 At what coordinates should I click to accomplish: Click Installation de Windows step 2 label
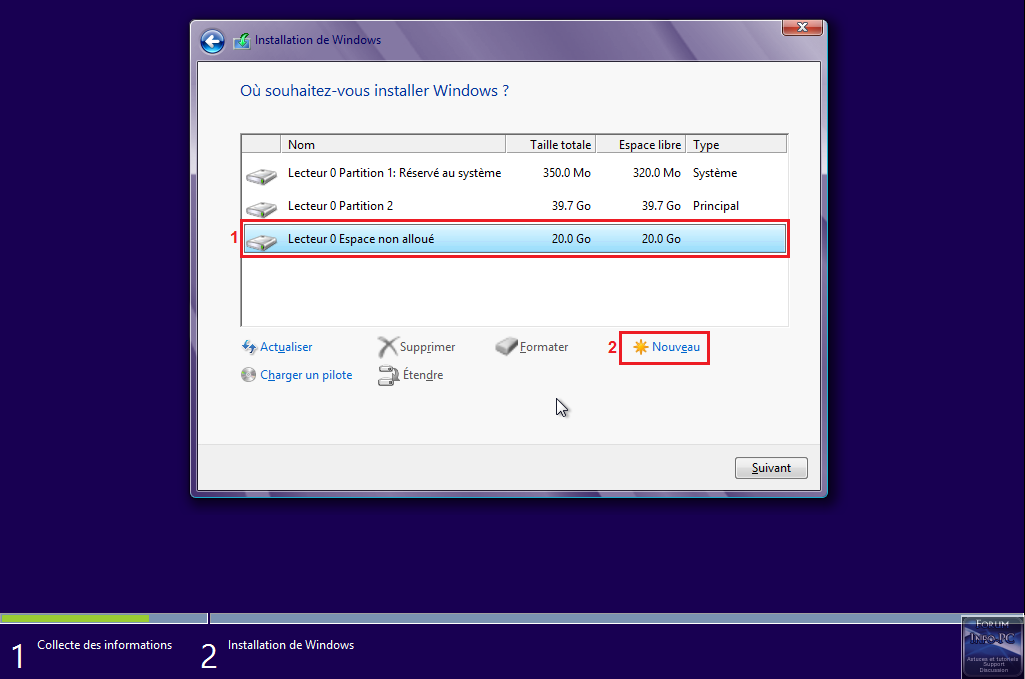291,645
